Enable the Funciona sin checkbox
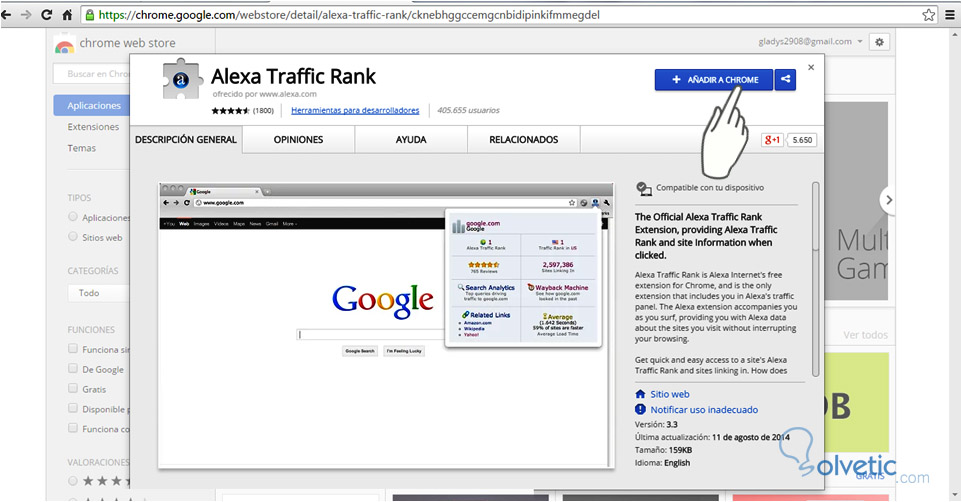The image size is (962, 502). click(x=73, y=349)
